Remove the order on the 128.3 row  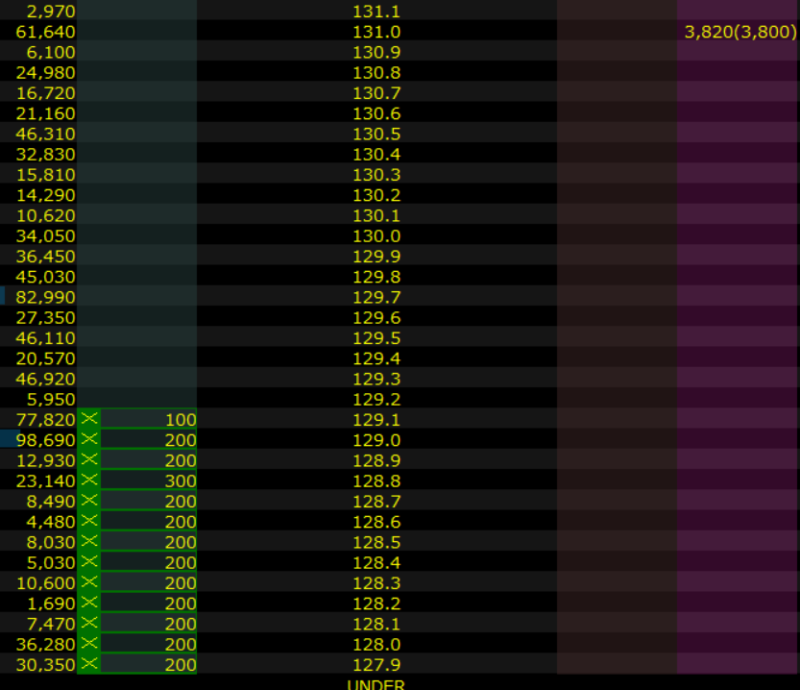pyautogui.click(x=90, y=583)
